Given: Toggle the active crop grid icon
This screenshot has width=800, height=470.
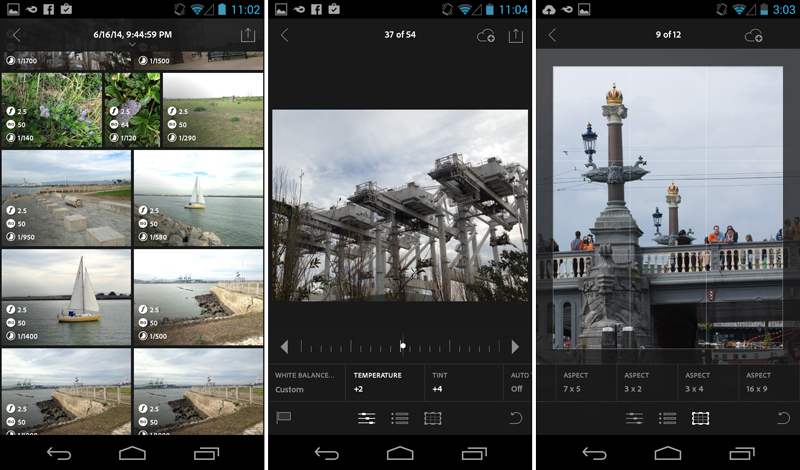Looking at the screenshot, I should pos(700,418).
